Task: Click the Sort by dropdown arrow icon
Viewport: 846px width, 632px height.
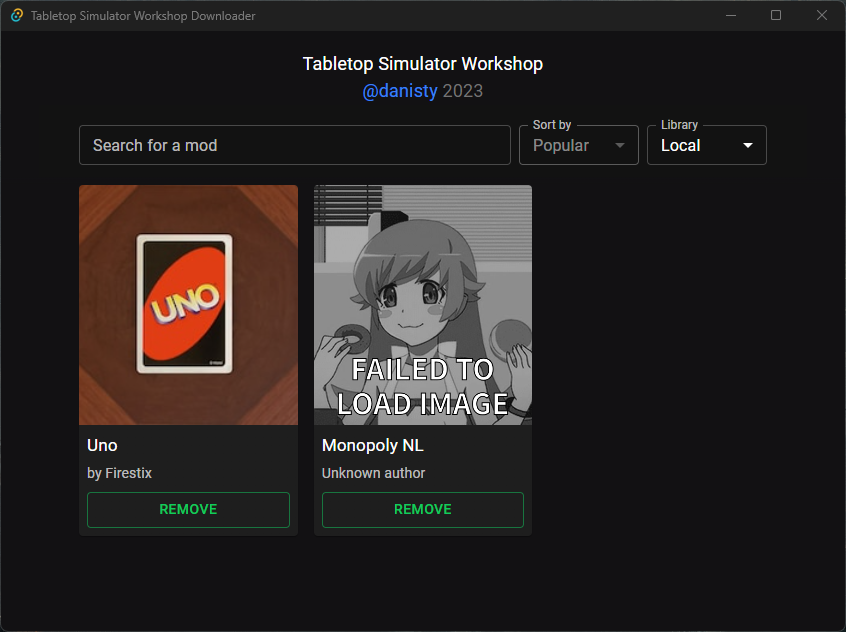Action: [x=619, y=145]
